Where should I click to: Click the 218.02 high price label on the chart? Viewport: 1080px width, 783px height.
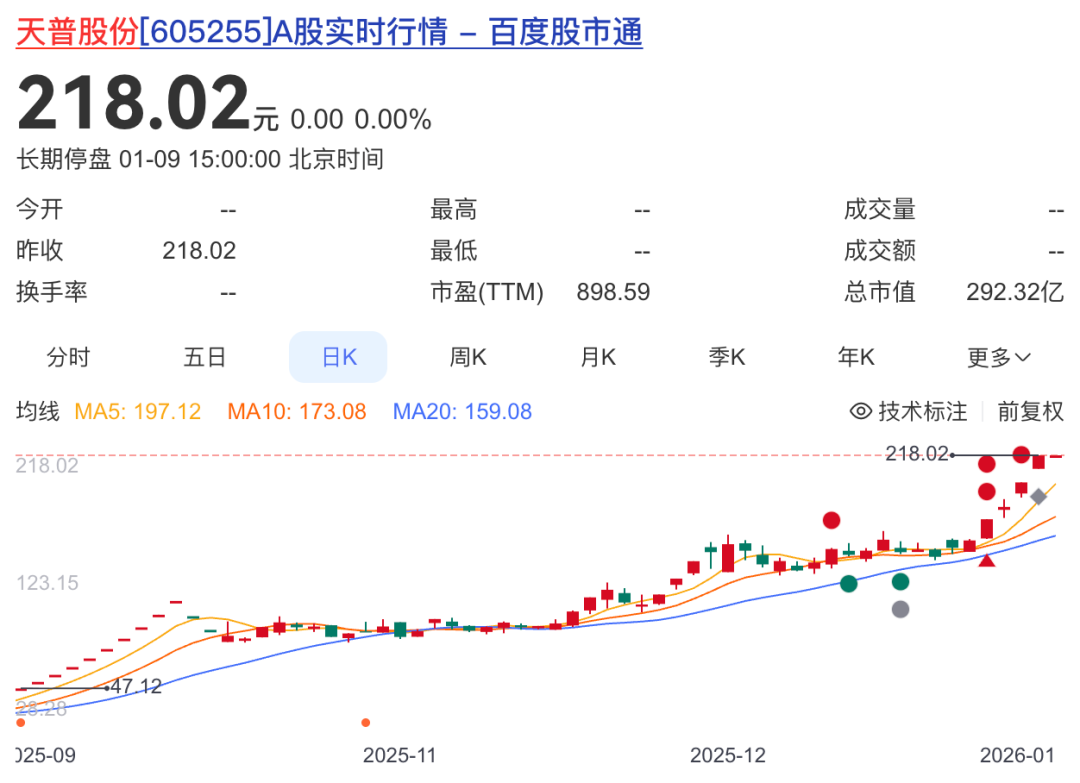(x=916, y=454)
